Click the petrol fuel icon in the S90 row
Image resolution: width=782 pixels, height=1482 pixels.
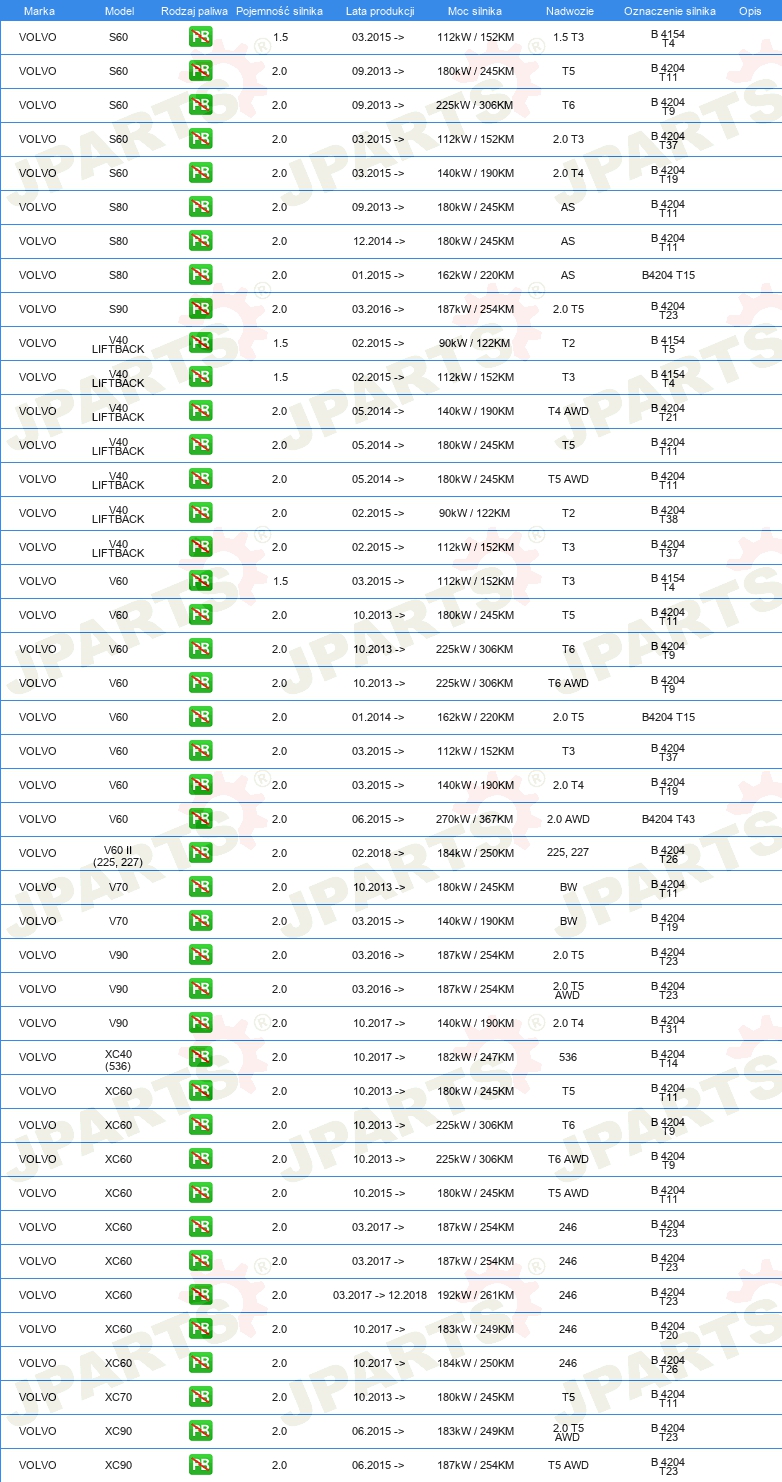click(200, 310)
